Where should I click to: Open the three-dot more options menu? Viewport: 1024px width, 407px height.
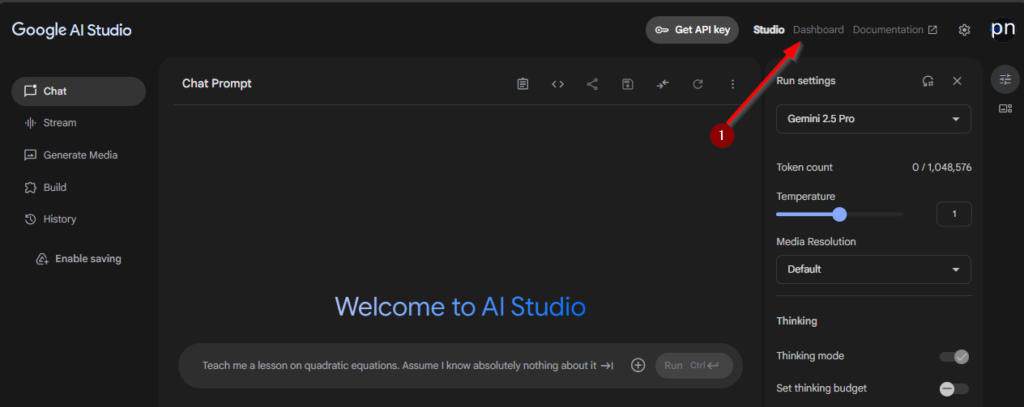tap(733, 84)
